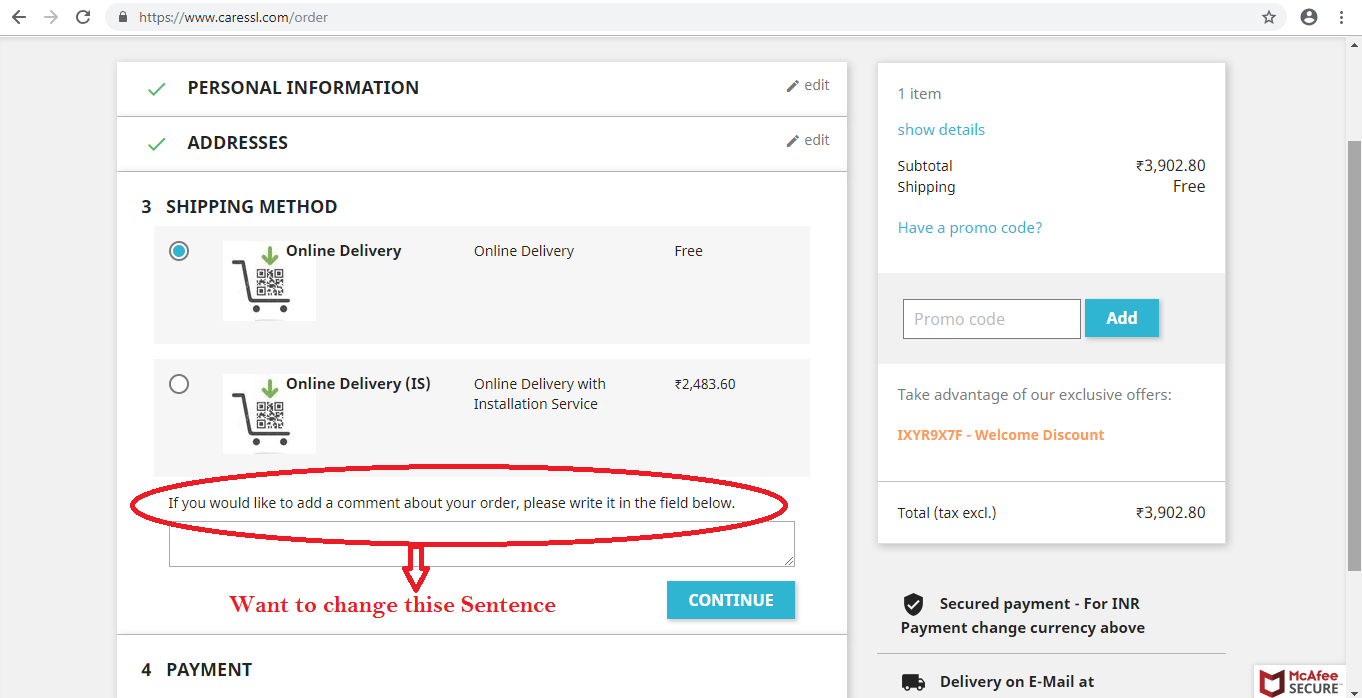Click the Online Delivery cart thumbnail
The image size is (1362, 698).
coord(269,281)
